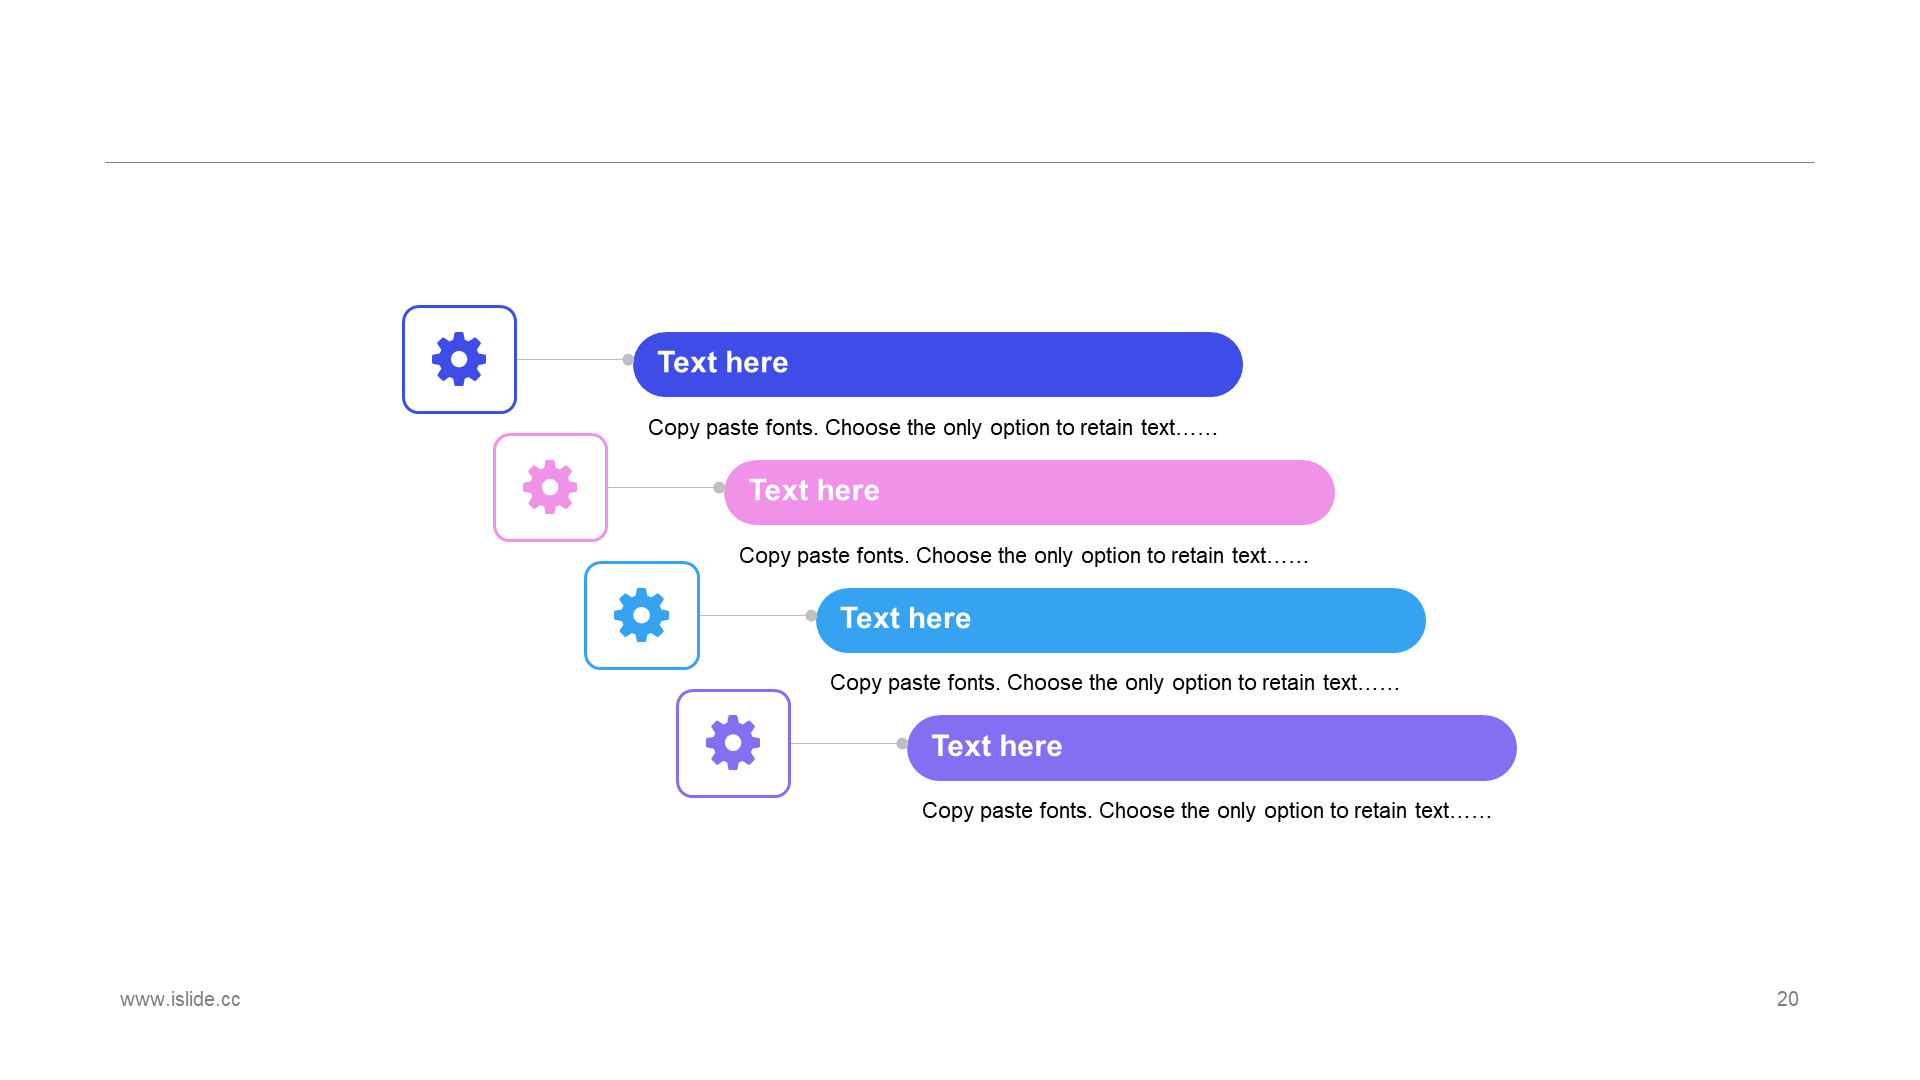Select the purple 'Text here' bar

tap(1212, 748)
